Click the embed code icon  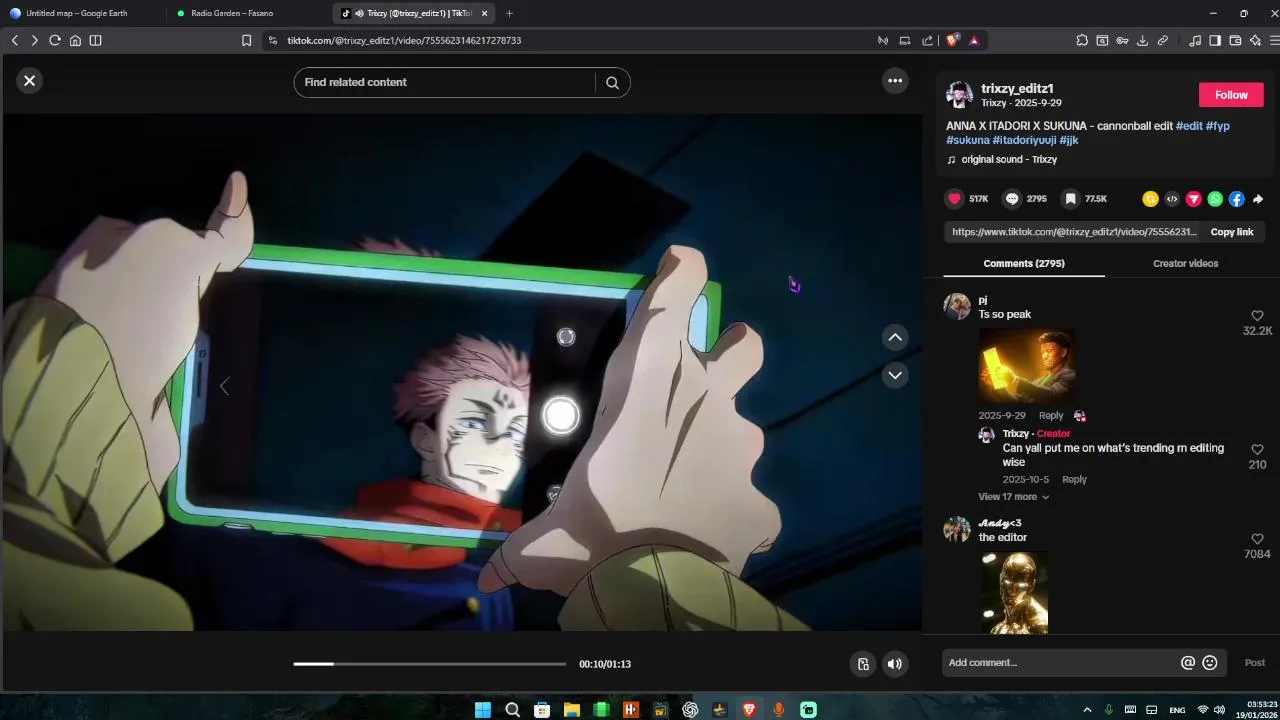pos(1172,199)
